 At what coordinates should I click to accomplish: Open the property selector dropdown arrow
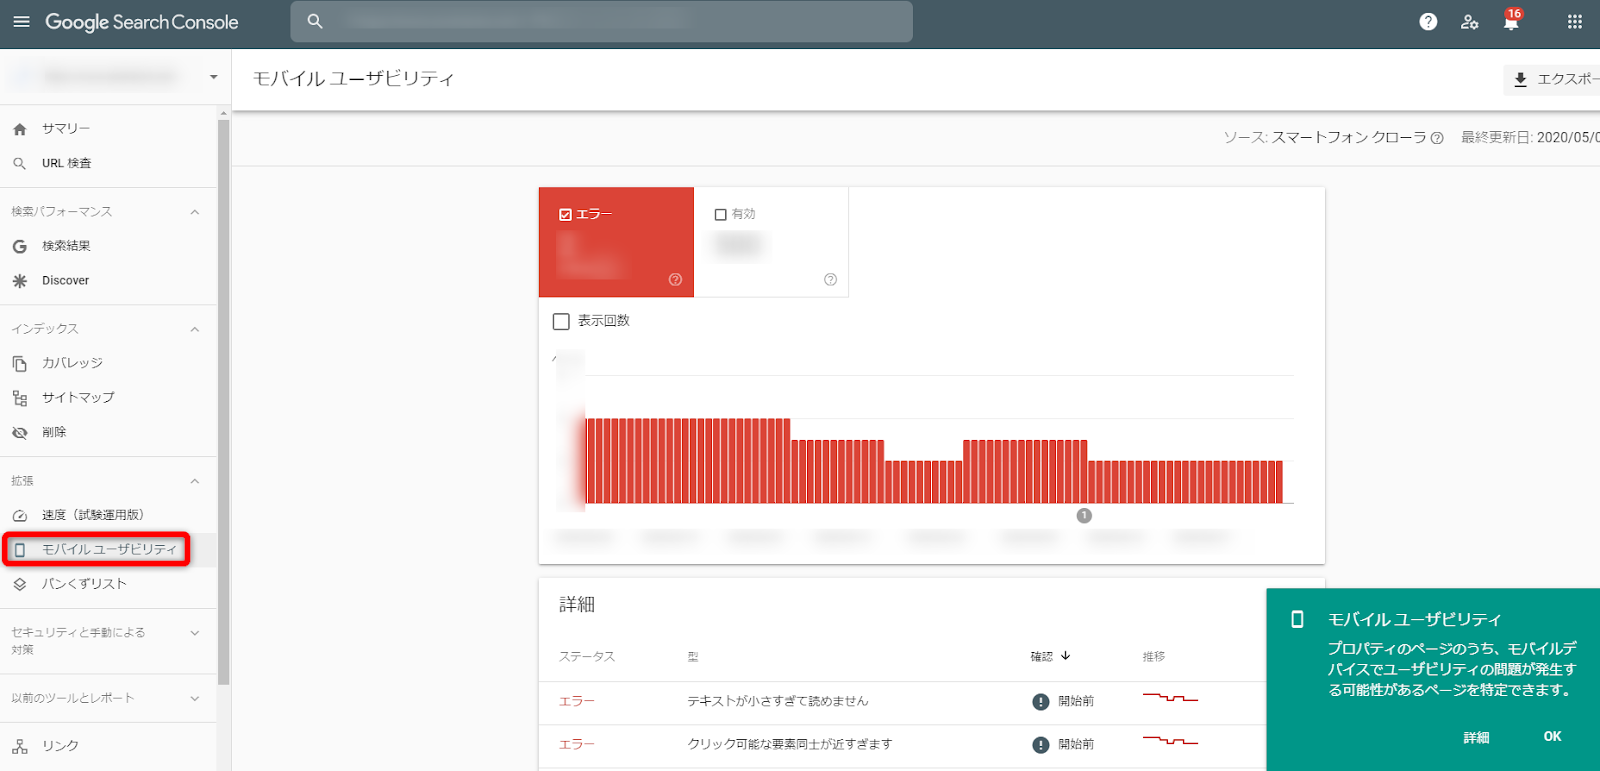pyautogui.click(x=213, y=77)
